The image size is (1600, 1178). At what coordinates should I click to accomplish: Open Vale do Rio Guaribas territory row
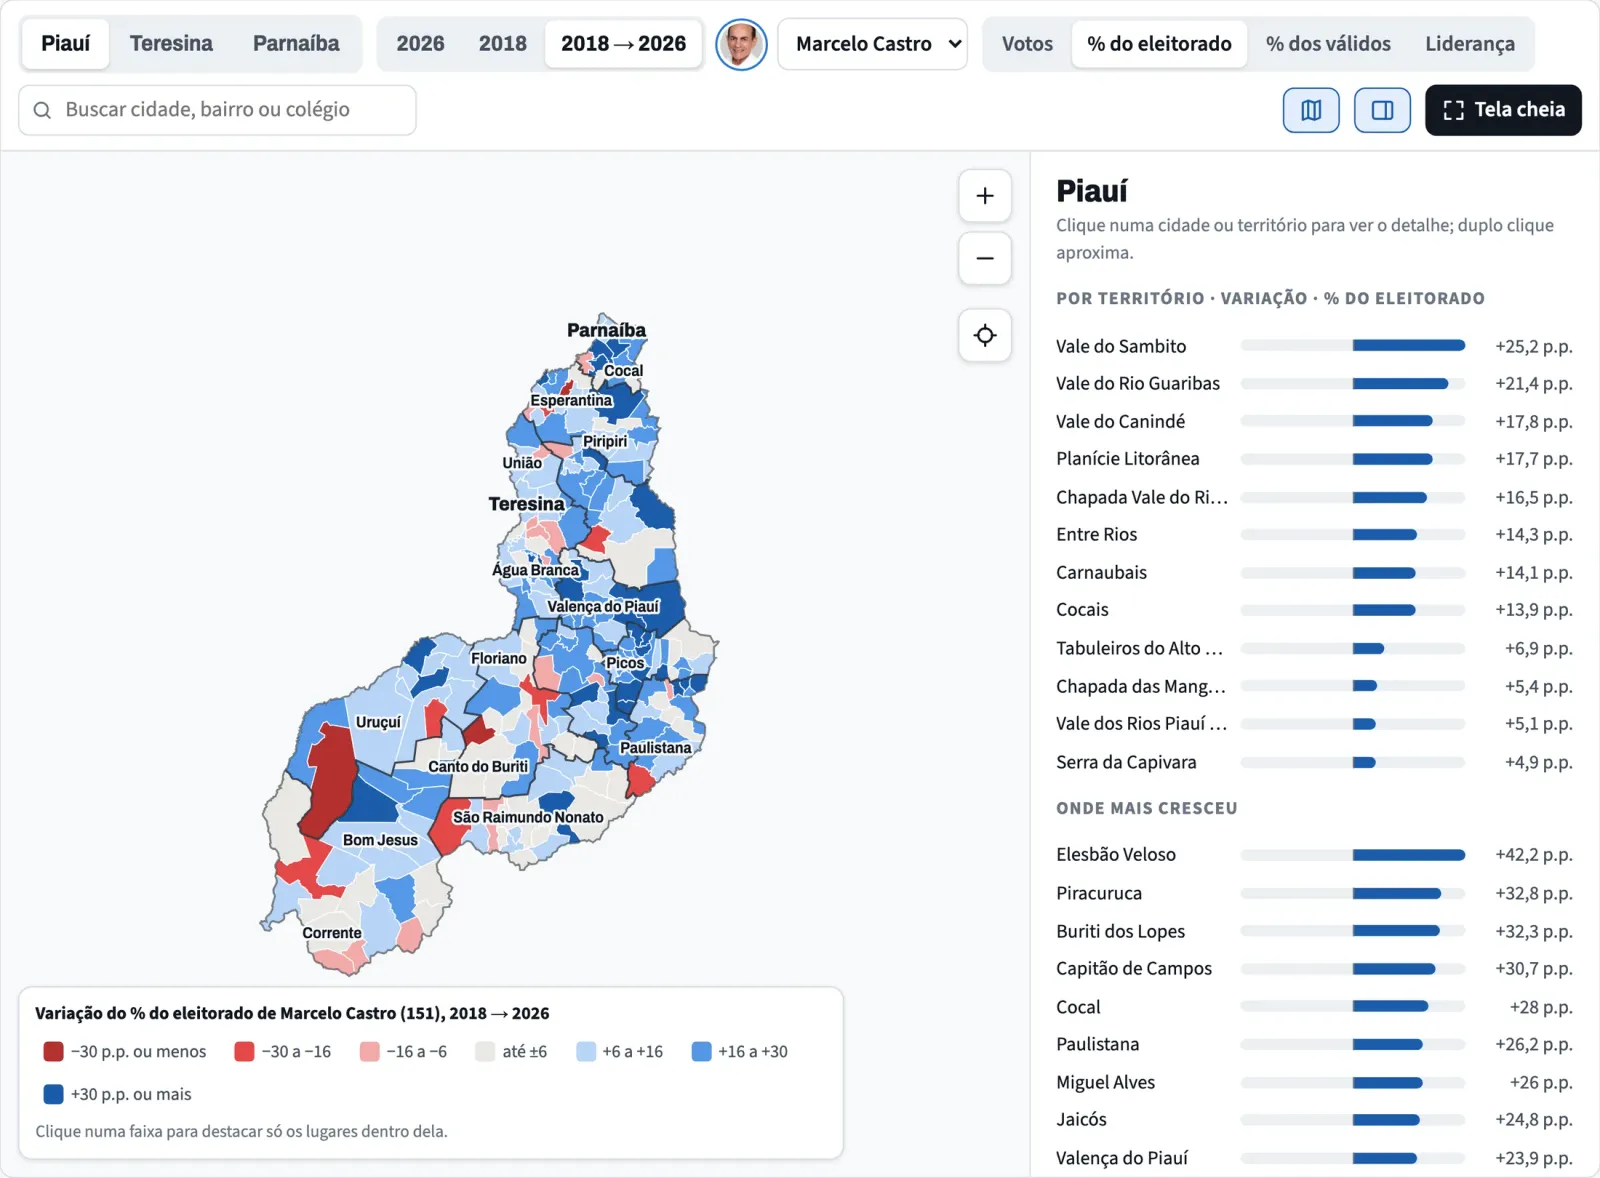click(1314, 384)
